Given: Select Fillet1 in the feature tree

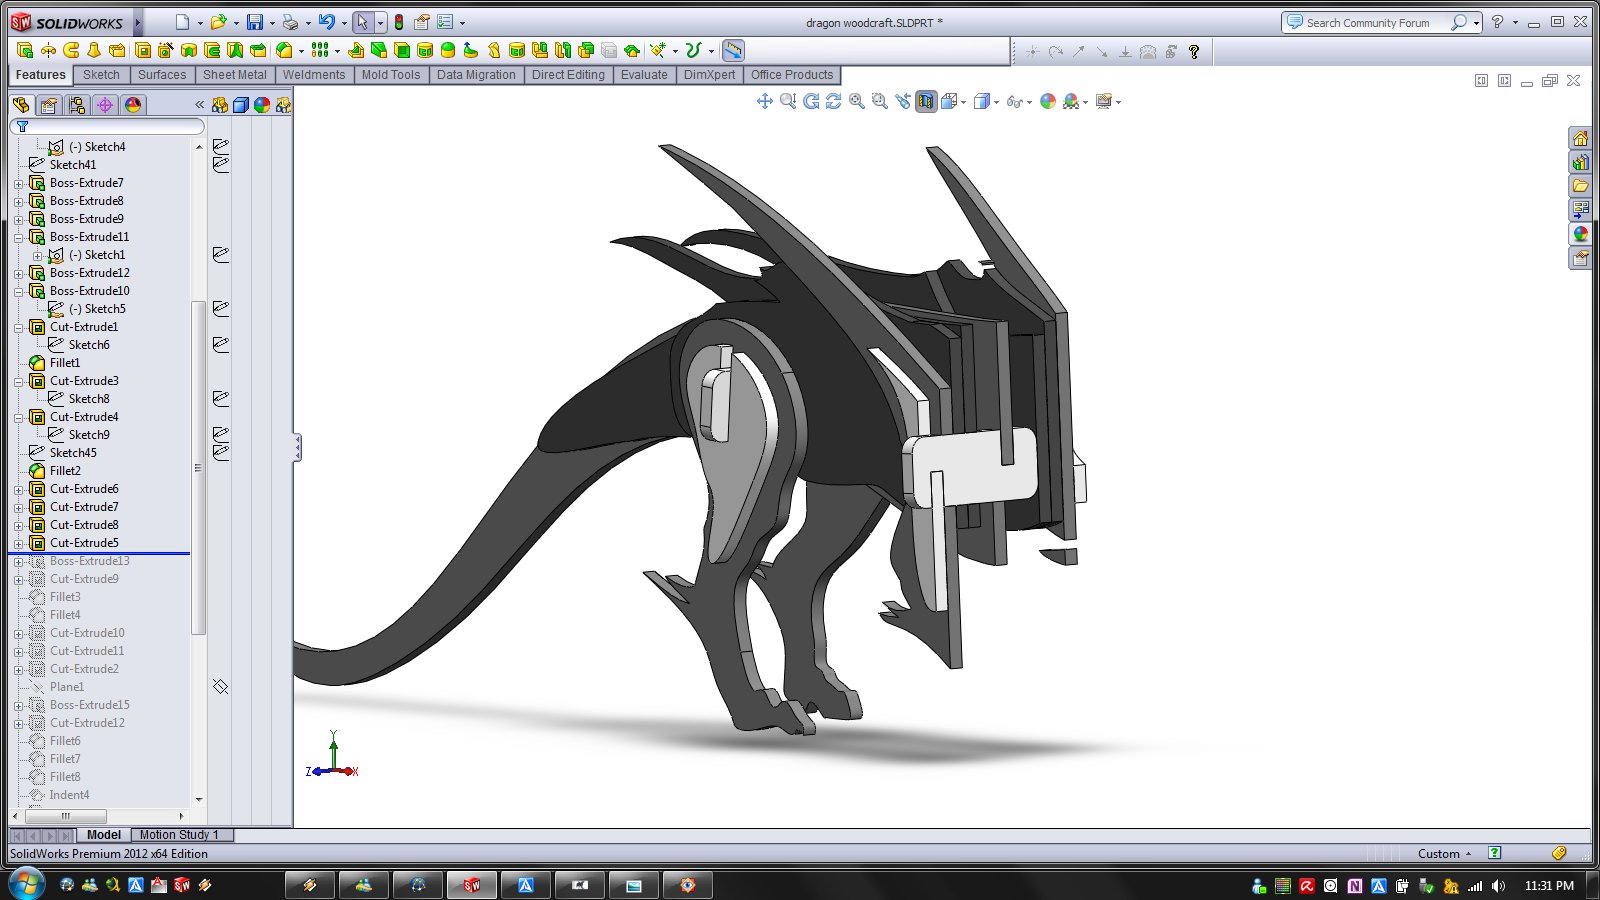Looking at the screenshot, I should [65, 363].
